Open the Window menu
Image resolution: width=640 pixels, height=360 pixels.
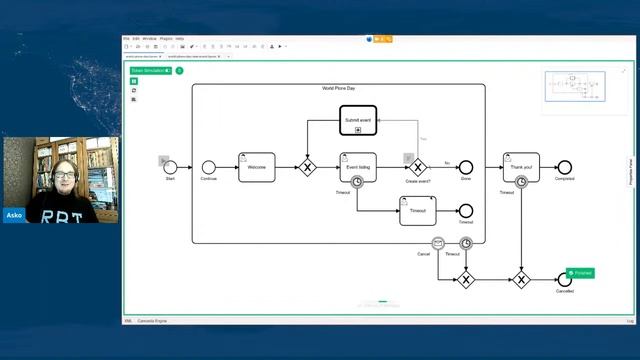(x=150, y=39)
